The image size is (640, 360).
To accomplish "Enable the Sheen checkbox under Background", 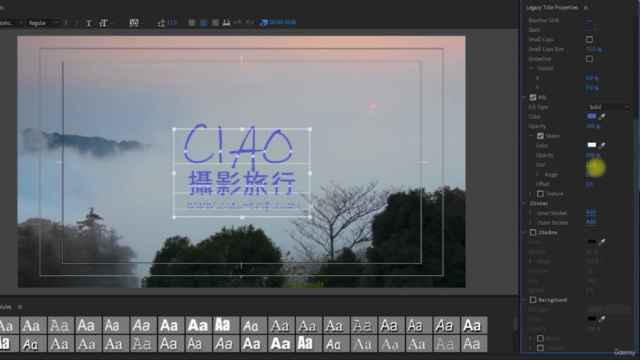I will tap(540, 338).
